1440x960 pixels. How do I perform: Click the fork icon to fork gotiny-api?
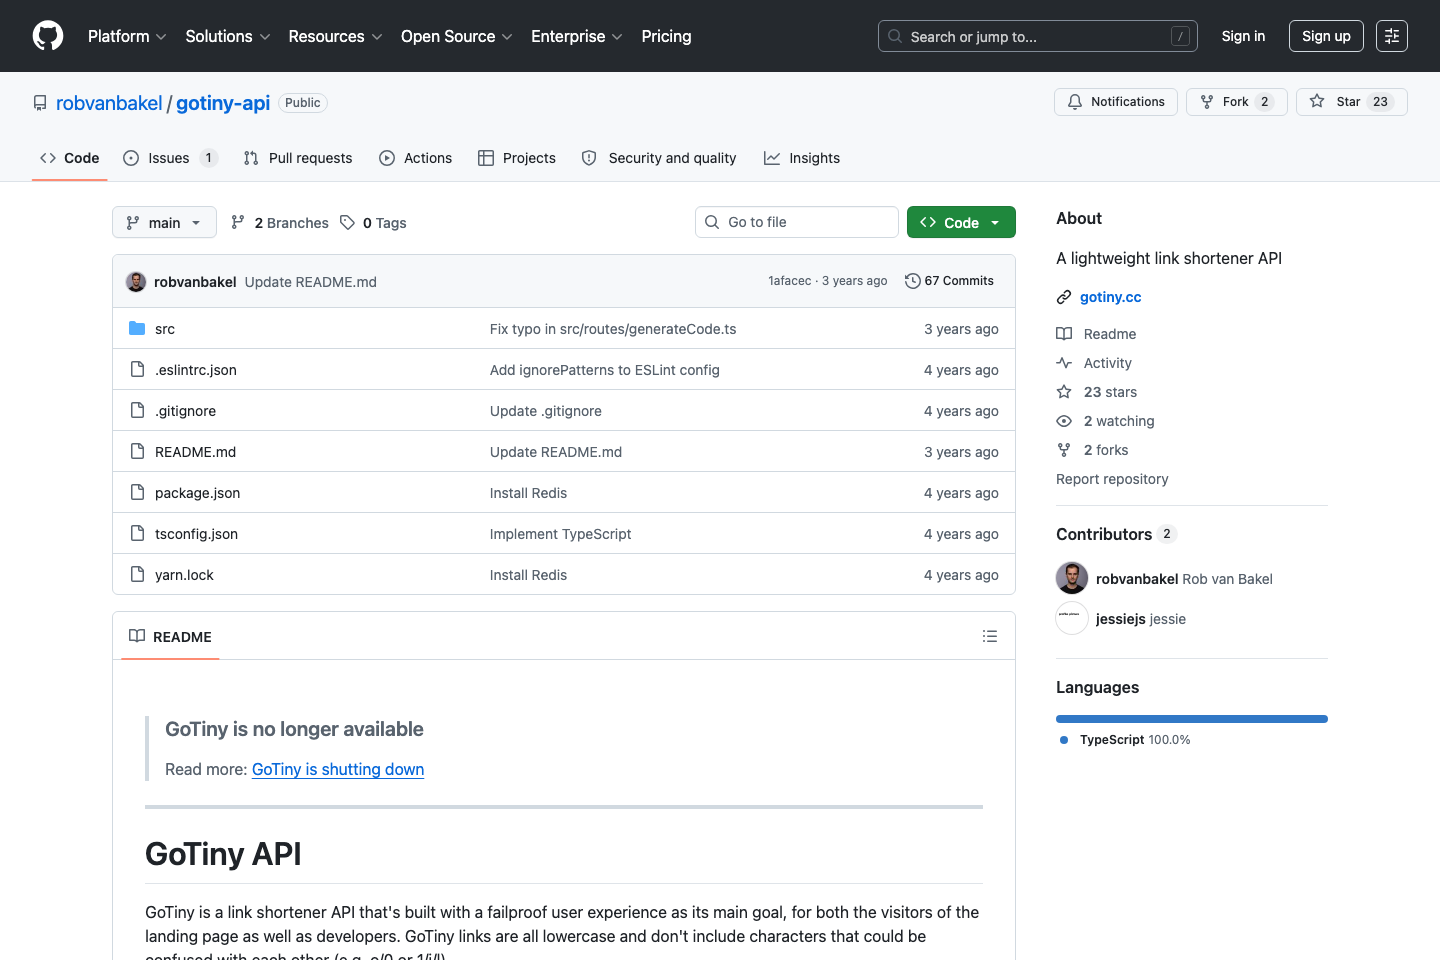click(x=1208, y=101)
